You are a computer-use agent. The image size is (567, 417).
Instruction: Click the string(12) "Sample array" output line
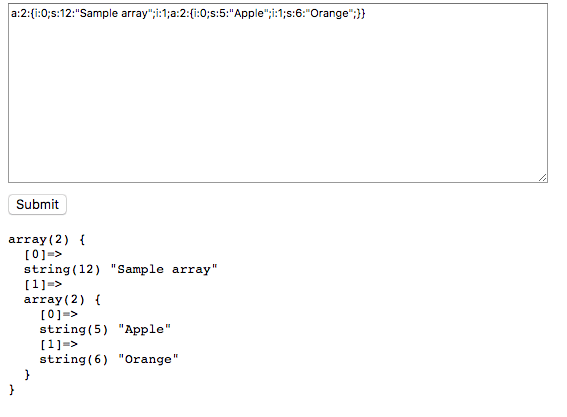pyautogui.click(x=120, y=269)
